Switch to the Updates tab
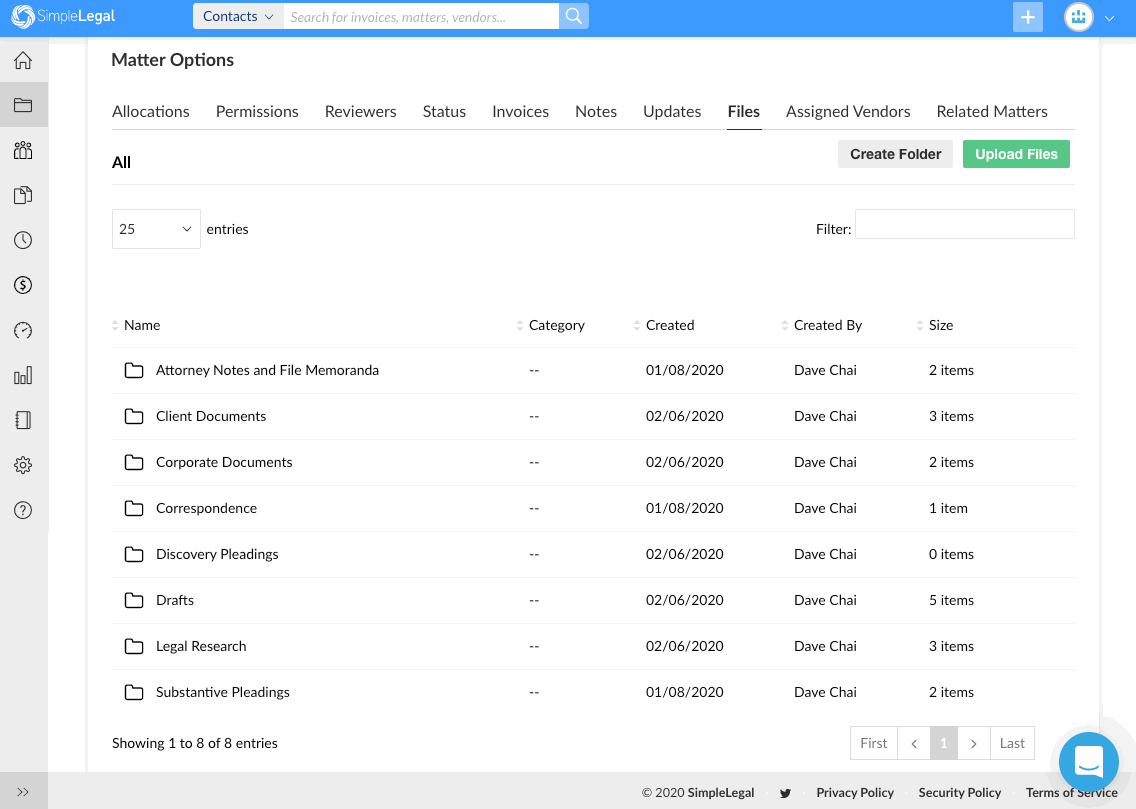This screenshot has width=1136, height=809. (672, 112)
